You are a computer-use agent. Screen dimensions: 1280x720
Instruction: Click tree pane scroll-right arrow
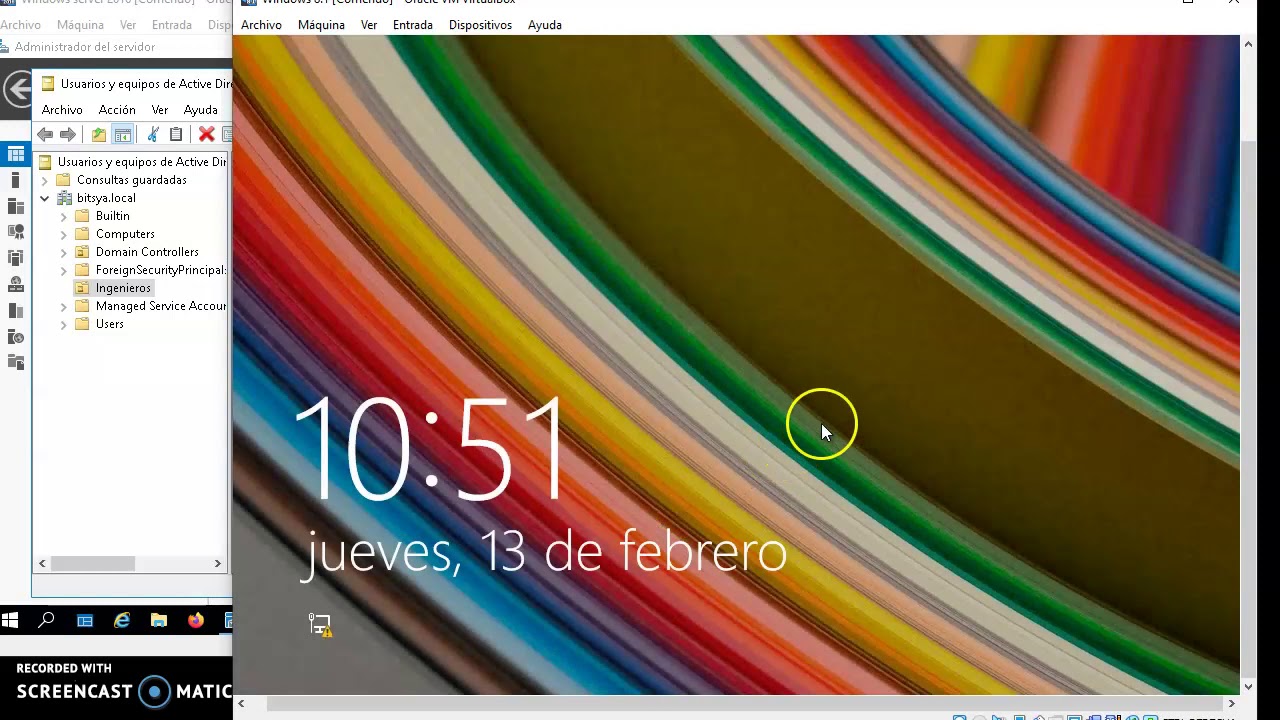(217, 564)
